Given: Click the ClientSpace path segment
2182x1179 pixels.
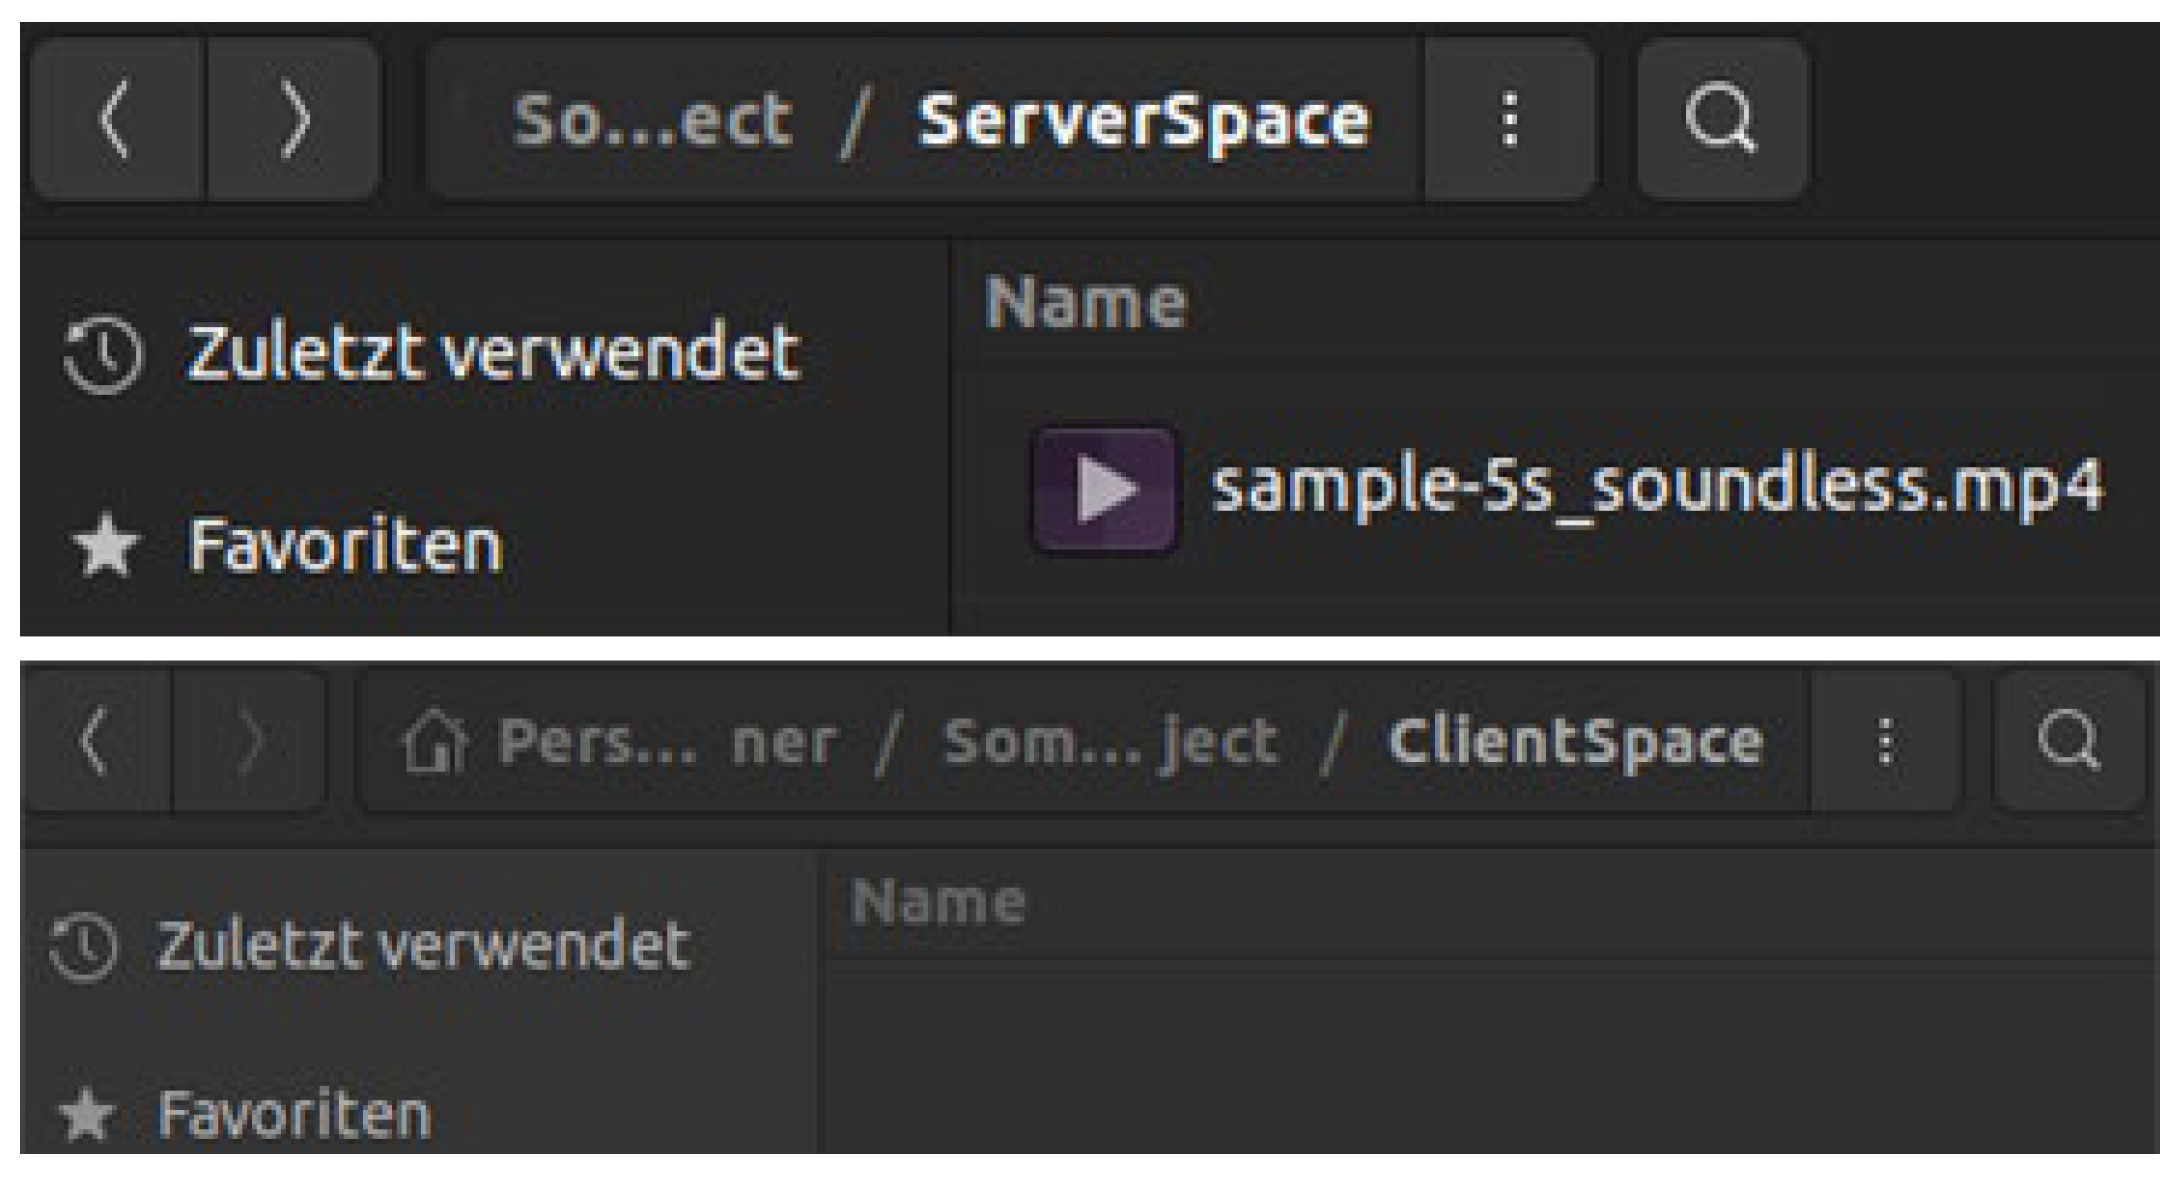Looking at the screenshot, I should click(x=1575, y=742).
